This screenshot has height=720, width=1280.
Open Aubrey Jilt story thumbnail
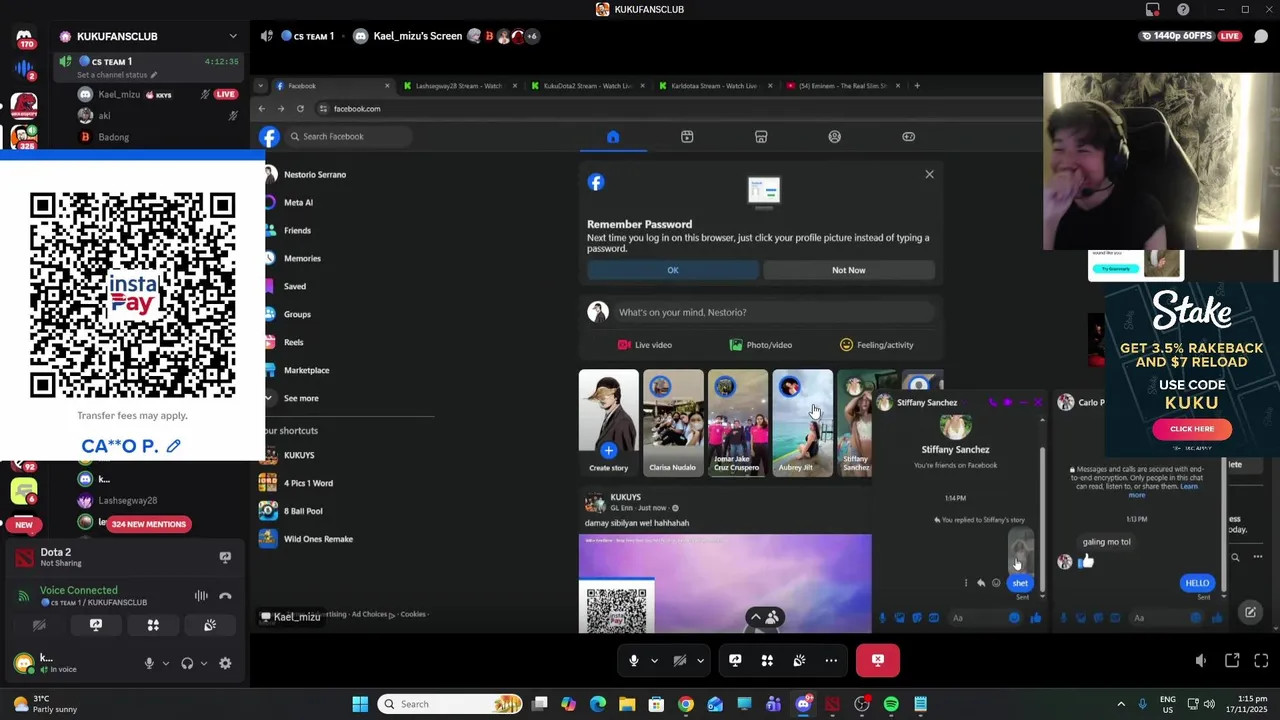click(x=803, y=423)
